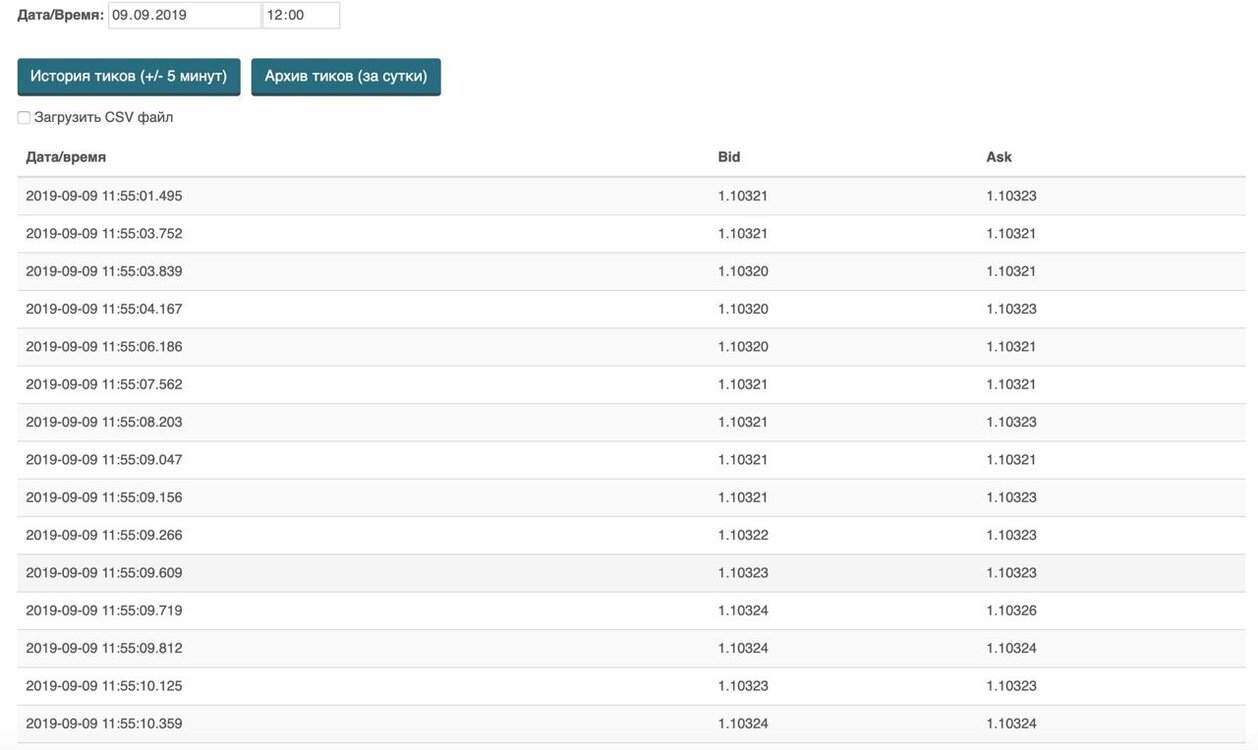Enable the Загрузить CSV файл checkbox
The image size is (1258, 750).
click(24, 118)
